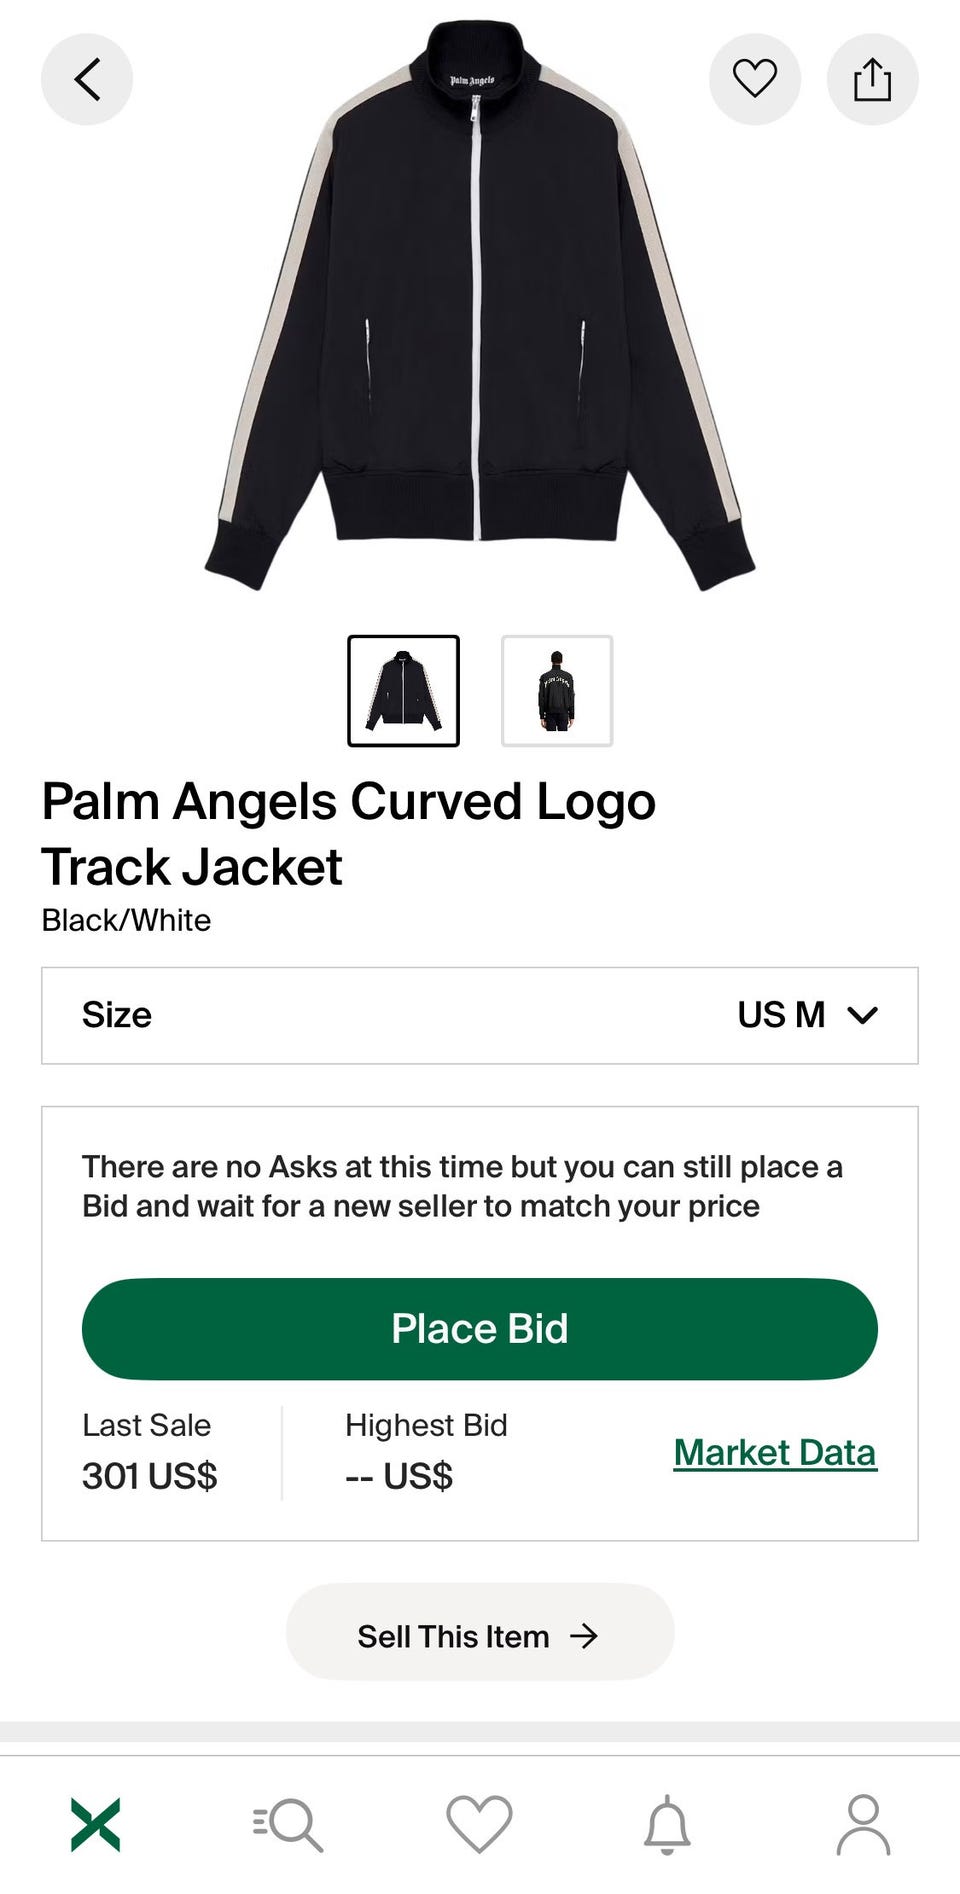Select the back view model thumbnail
The height and width of the screenshot is (1894, 960).
pos(557,691)
